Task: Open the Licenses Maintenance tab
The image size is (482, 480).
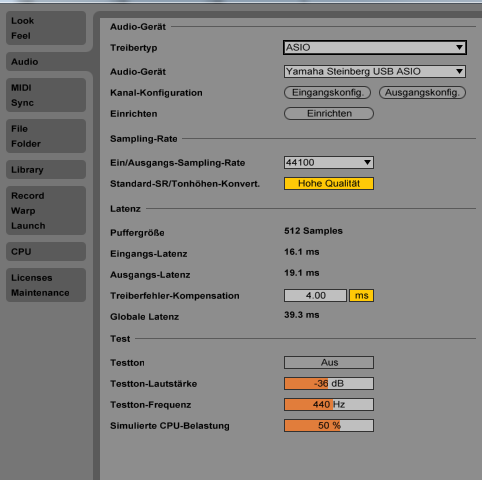Action: (46, 285)
